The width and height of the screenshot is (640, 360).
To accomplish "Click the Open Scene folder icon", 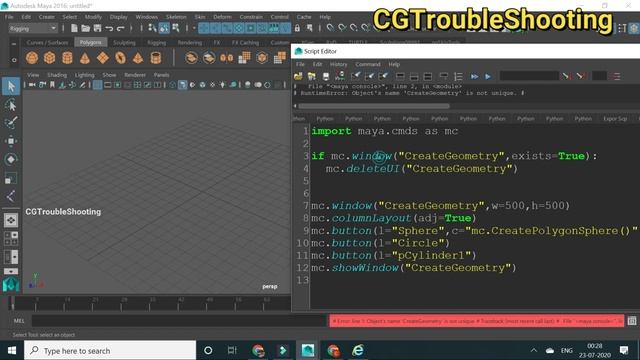I will [x=86, y=28].
